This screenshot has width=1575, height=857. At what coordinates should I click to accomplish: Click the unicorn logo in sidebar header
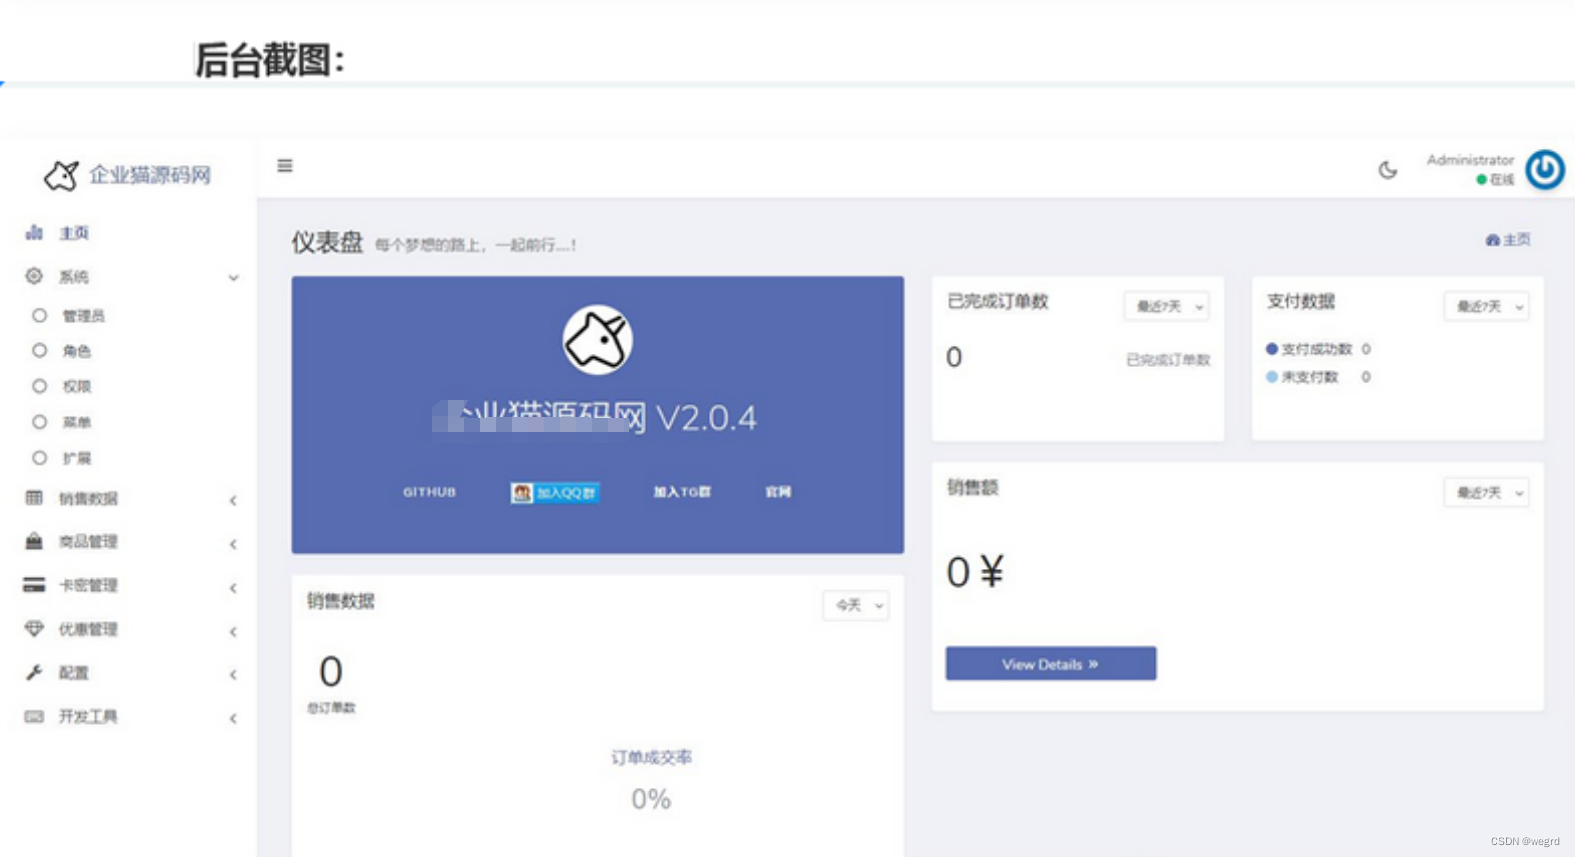click(x=61, y=175)
